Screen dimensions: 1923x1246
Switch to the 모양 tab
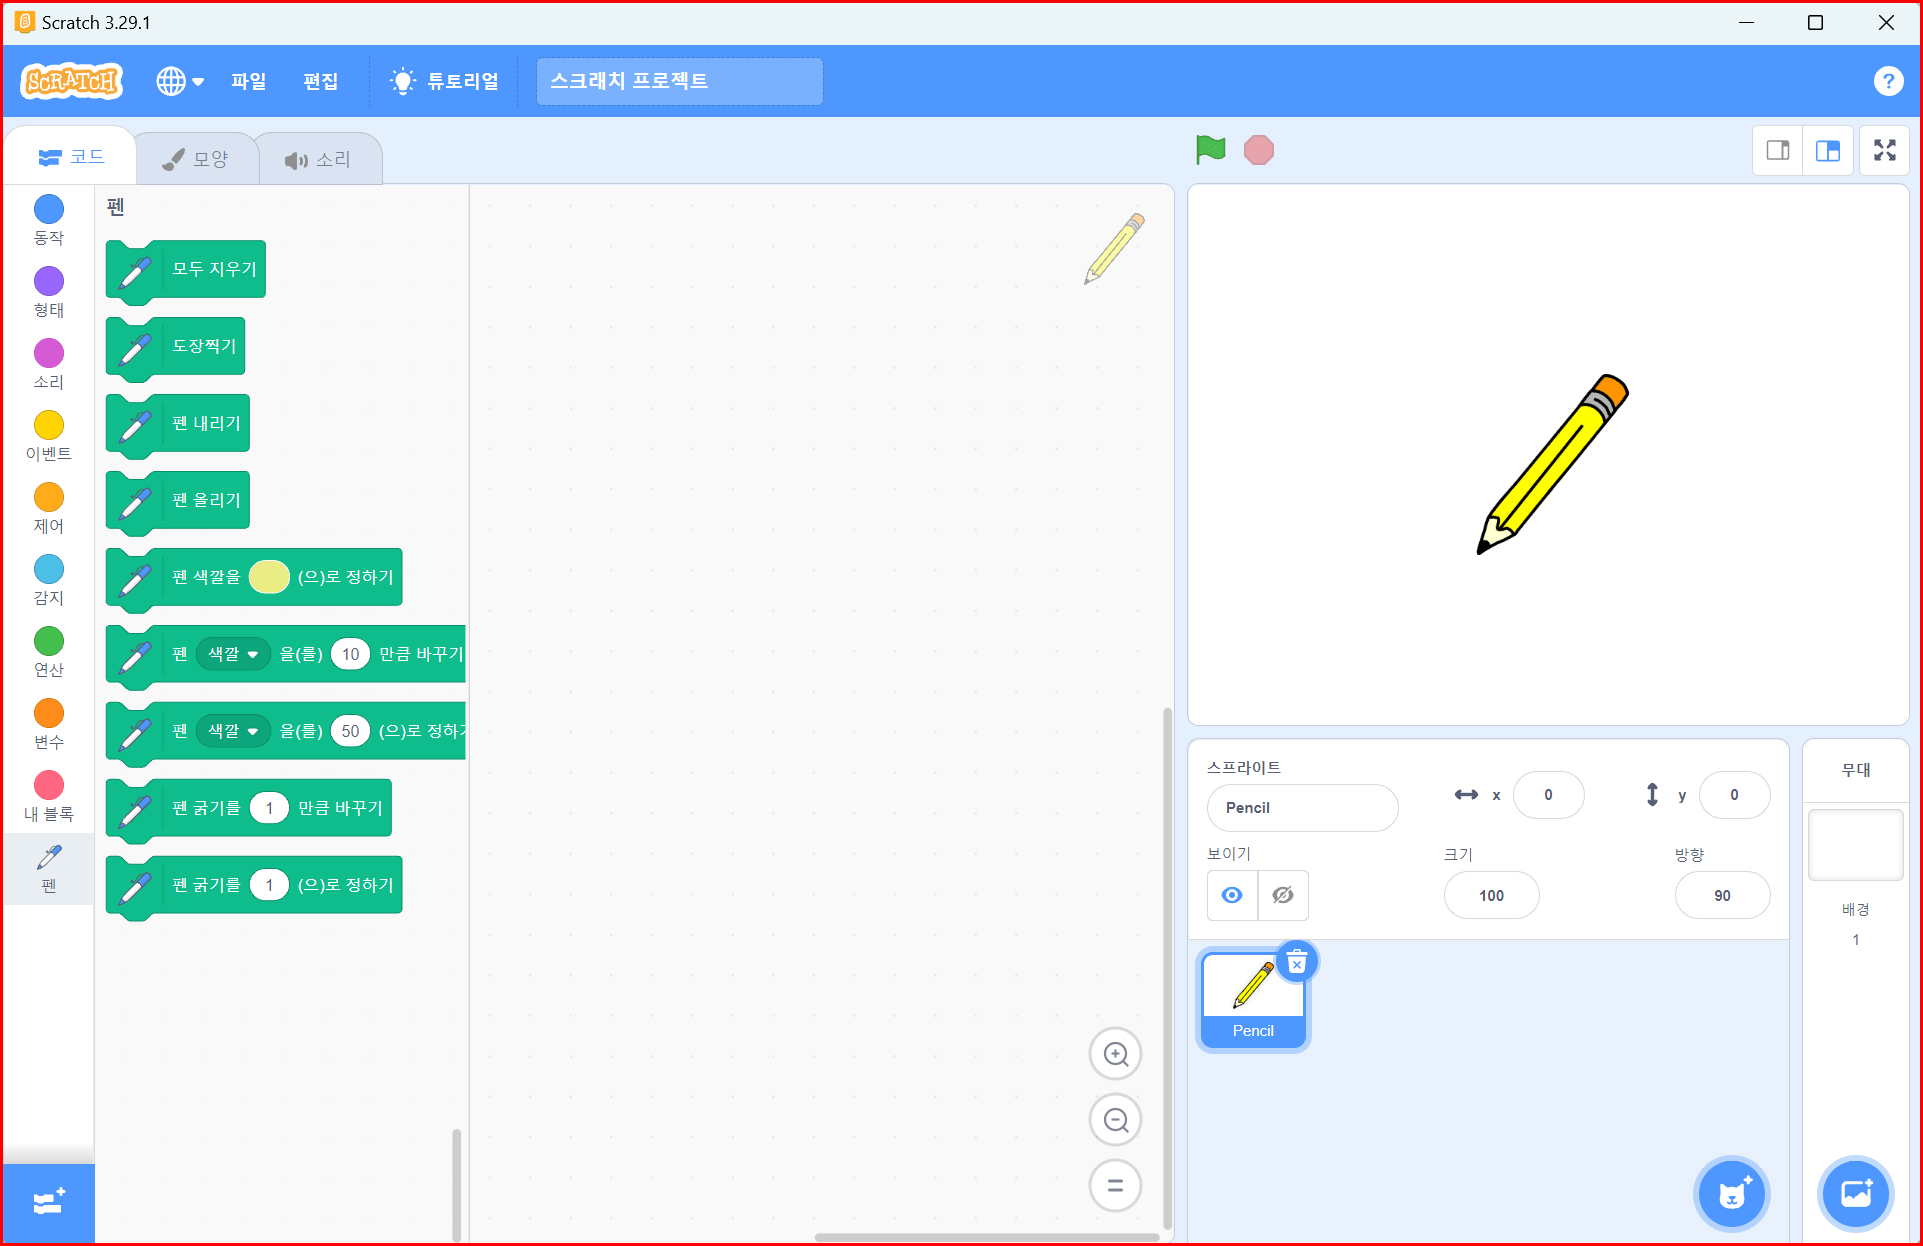tap(197, 159)
